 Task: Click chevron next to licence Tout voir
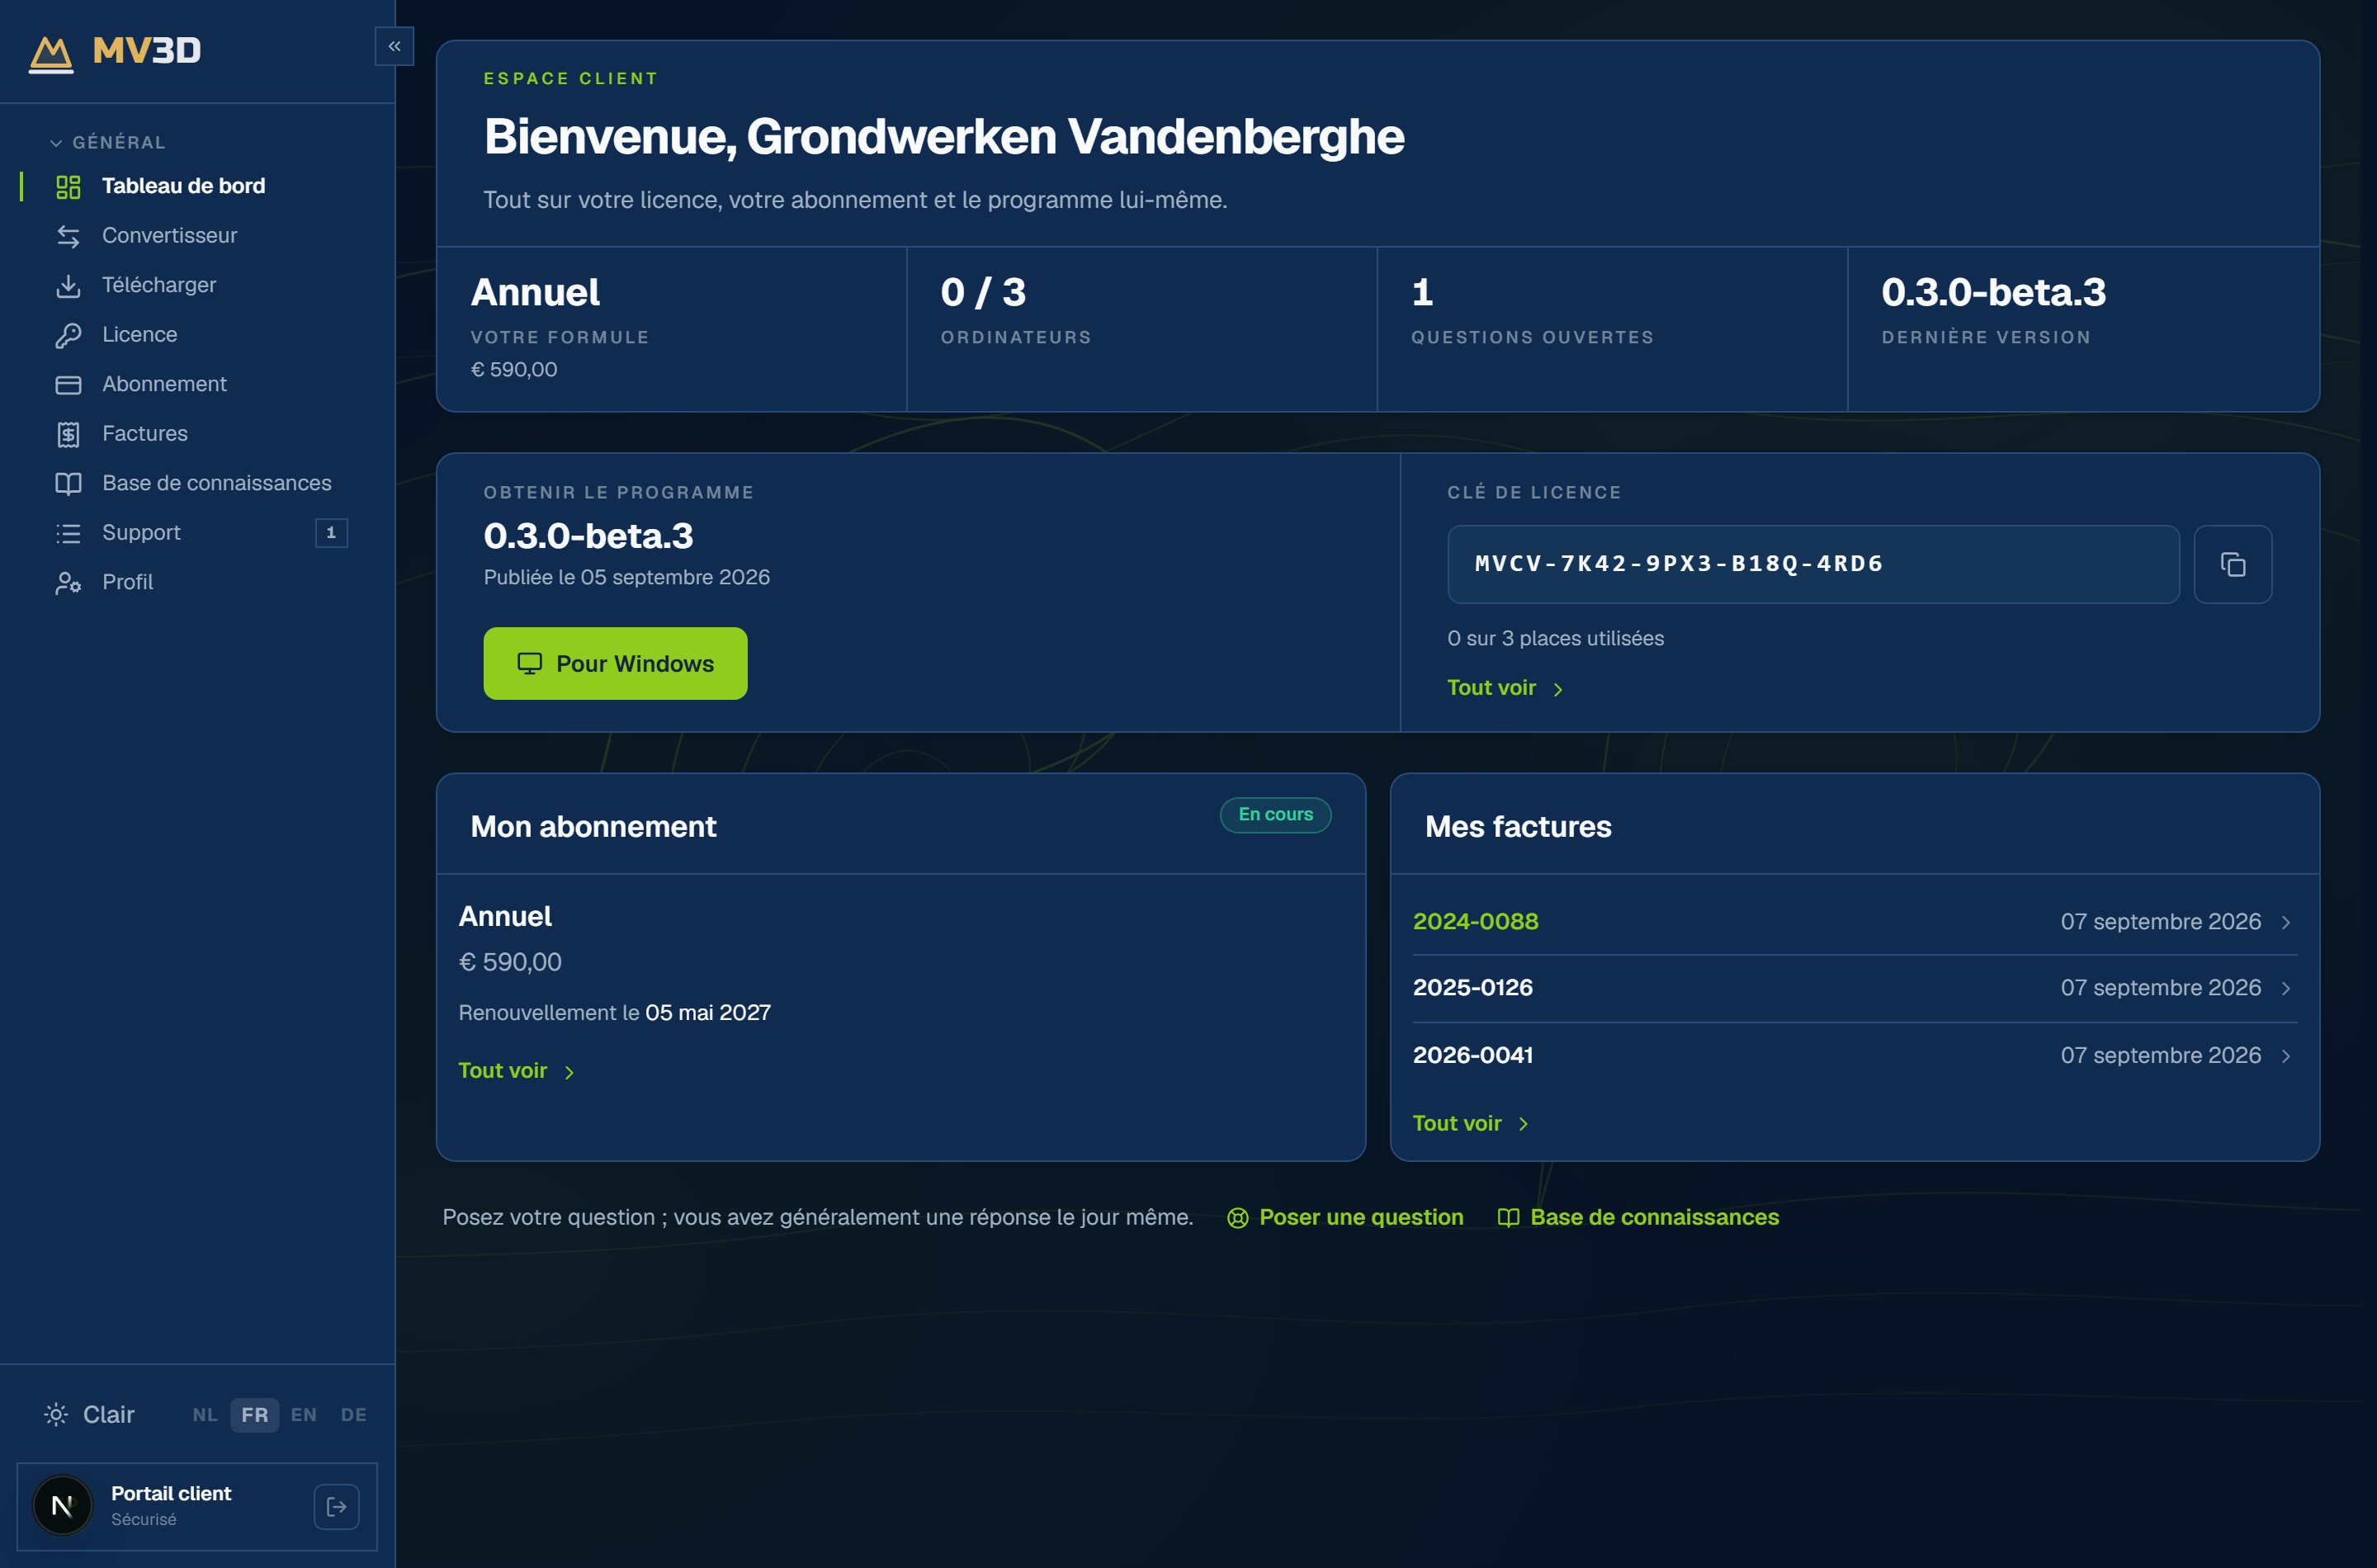coord(1558,689)
